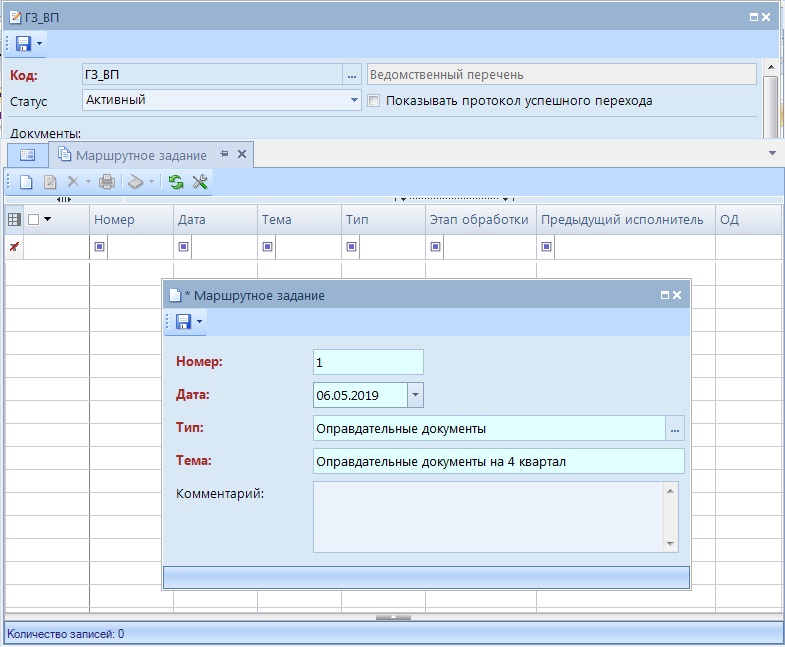Open the Дата calendar dropdown arrow
The image size is (785, 647).
(x=416, y=395)
